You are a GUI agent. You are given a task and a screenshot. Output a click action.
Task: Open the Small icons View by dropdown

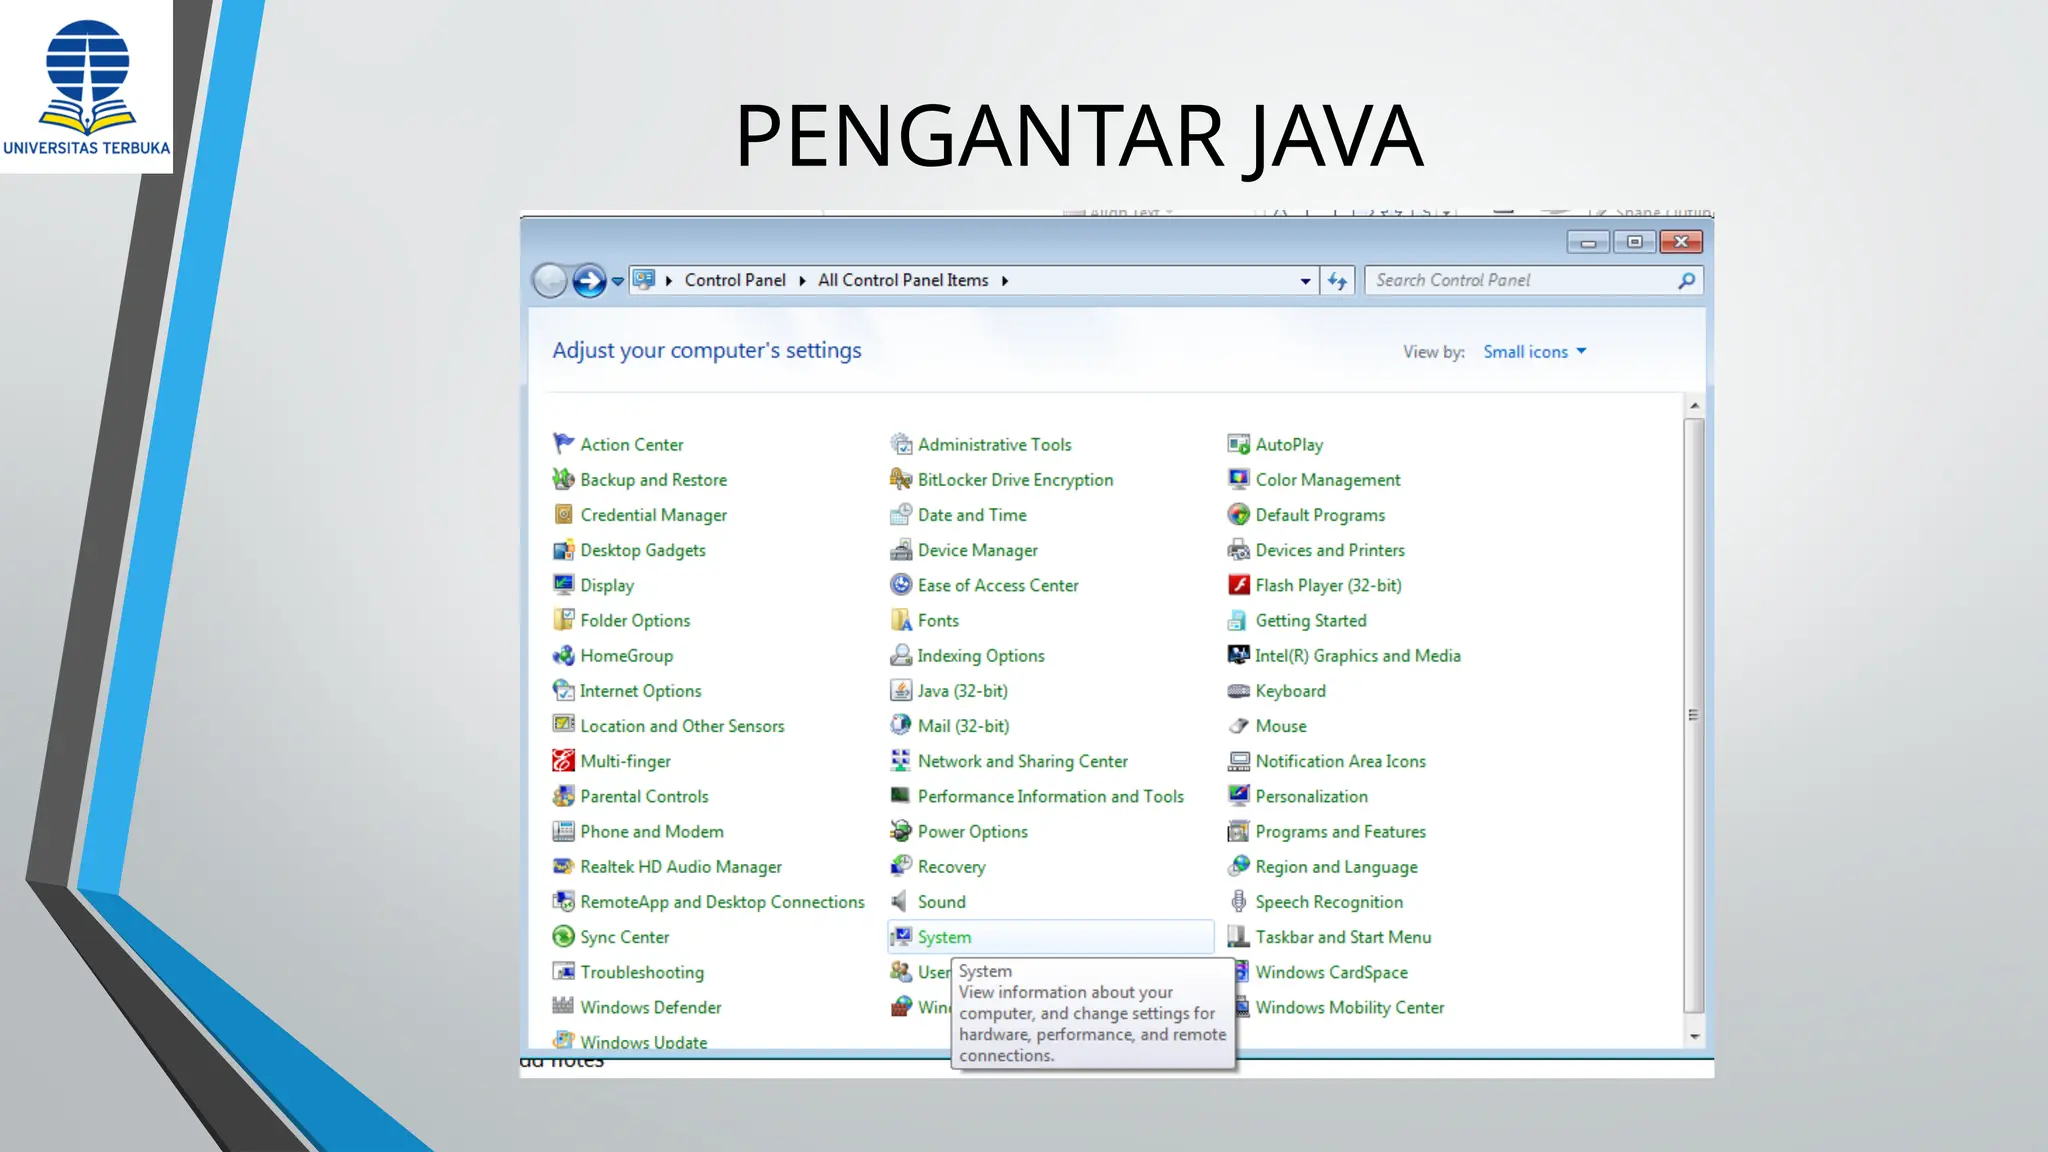tap(1535, 351)
